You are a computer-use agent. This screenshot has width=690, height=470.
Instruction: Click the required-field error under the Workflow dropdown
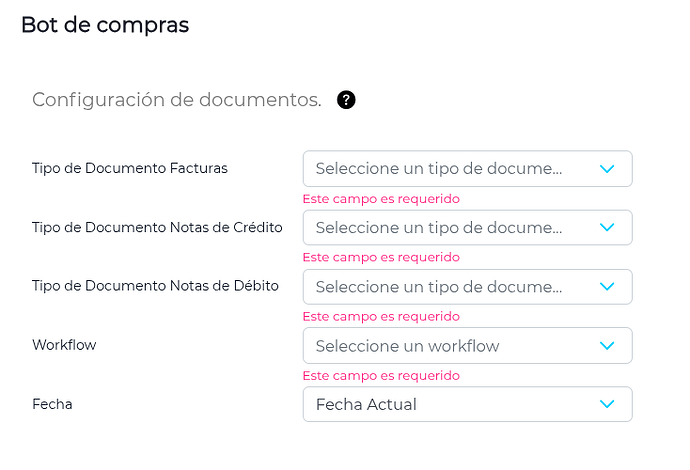[381, 376]
